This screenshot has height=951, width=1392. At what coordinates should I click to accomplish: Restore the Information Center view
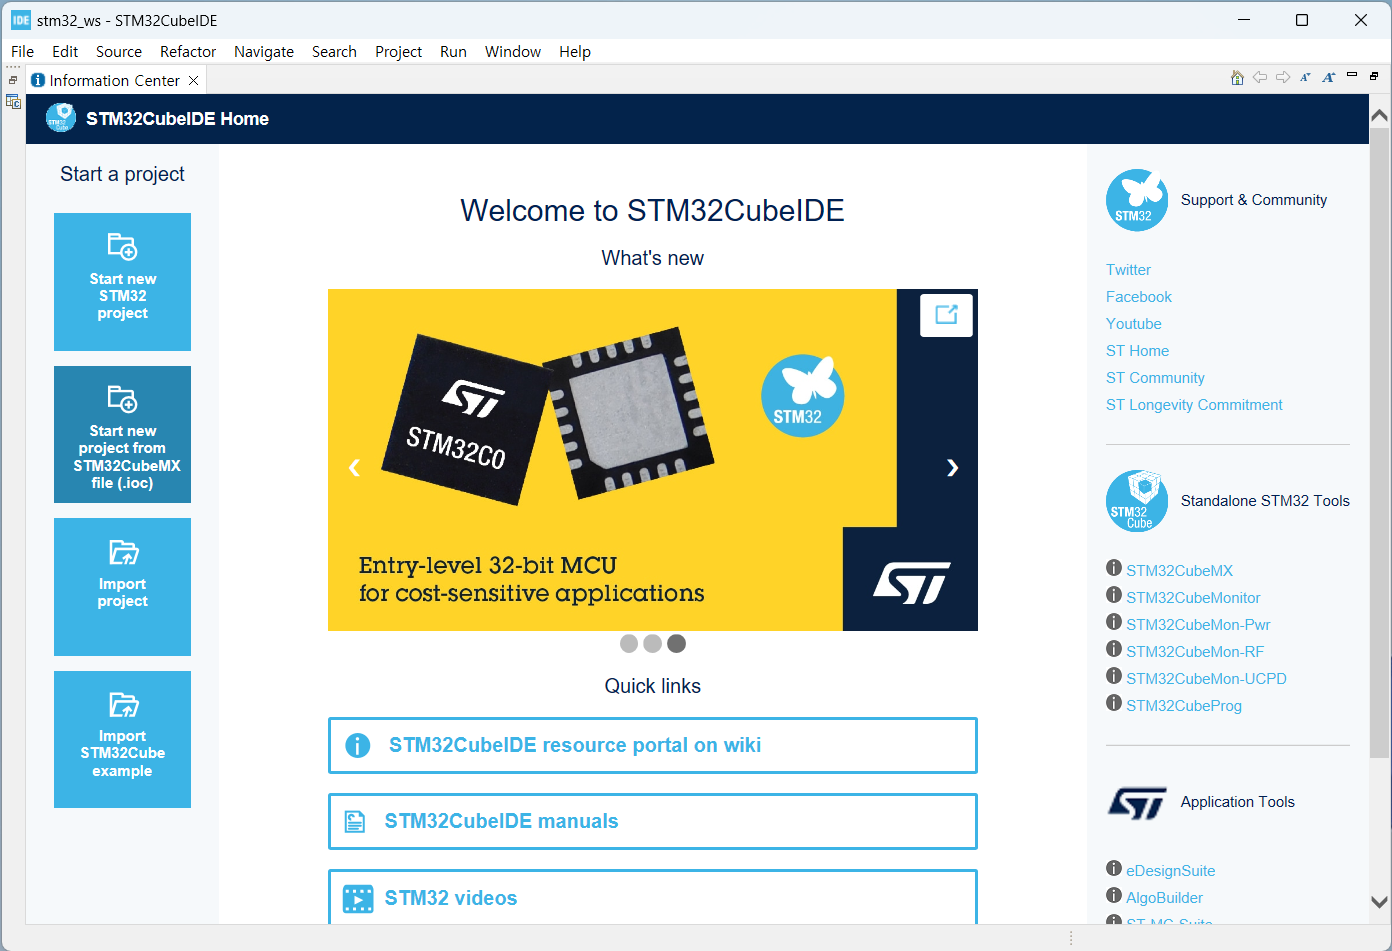click(1374, 76)
